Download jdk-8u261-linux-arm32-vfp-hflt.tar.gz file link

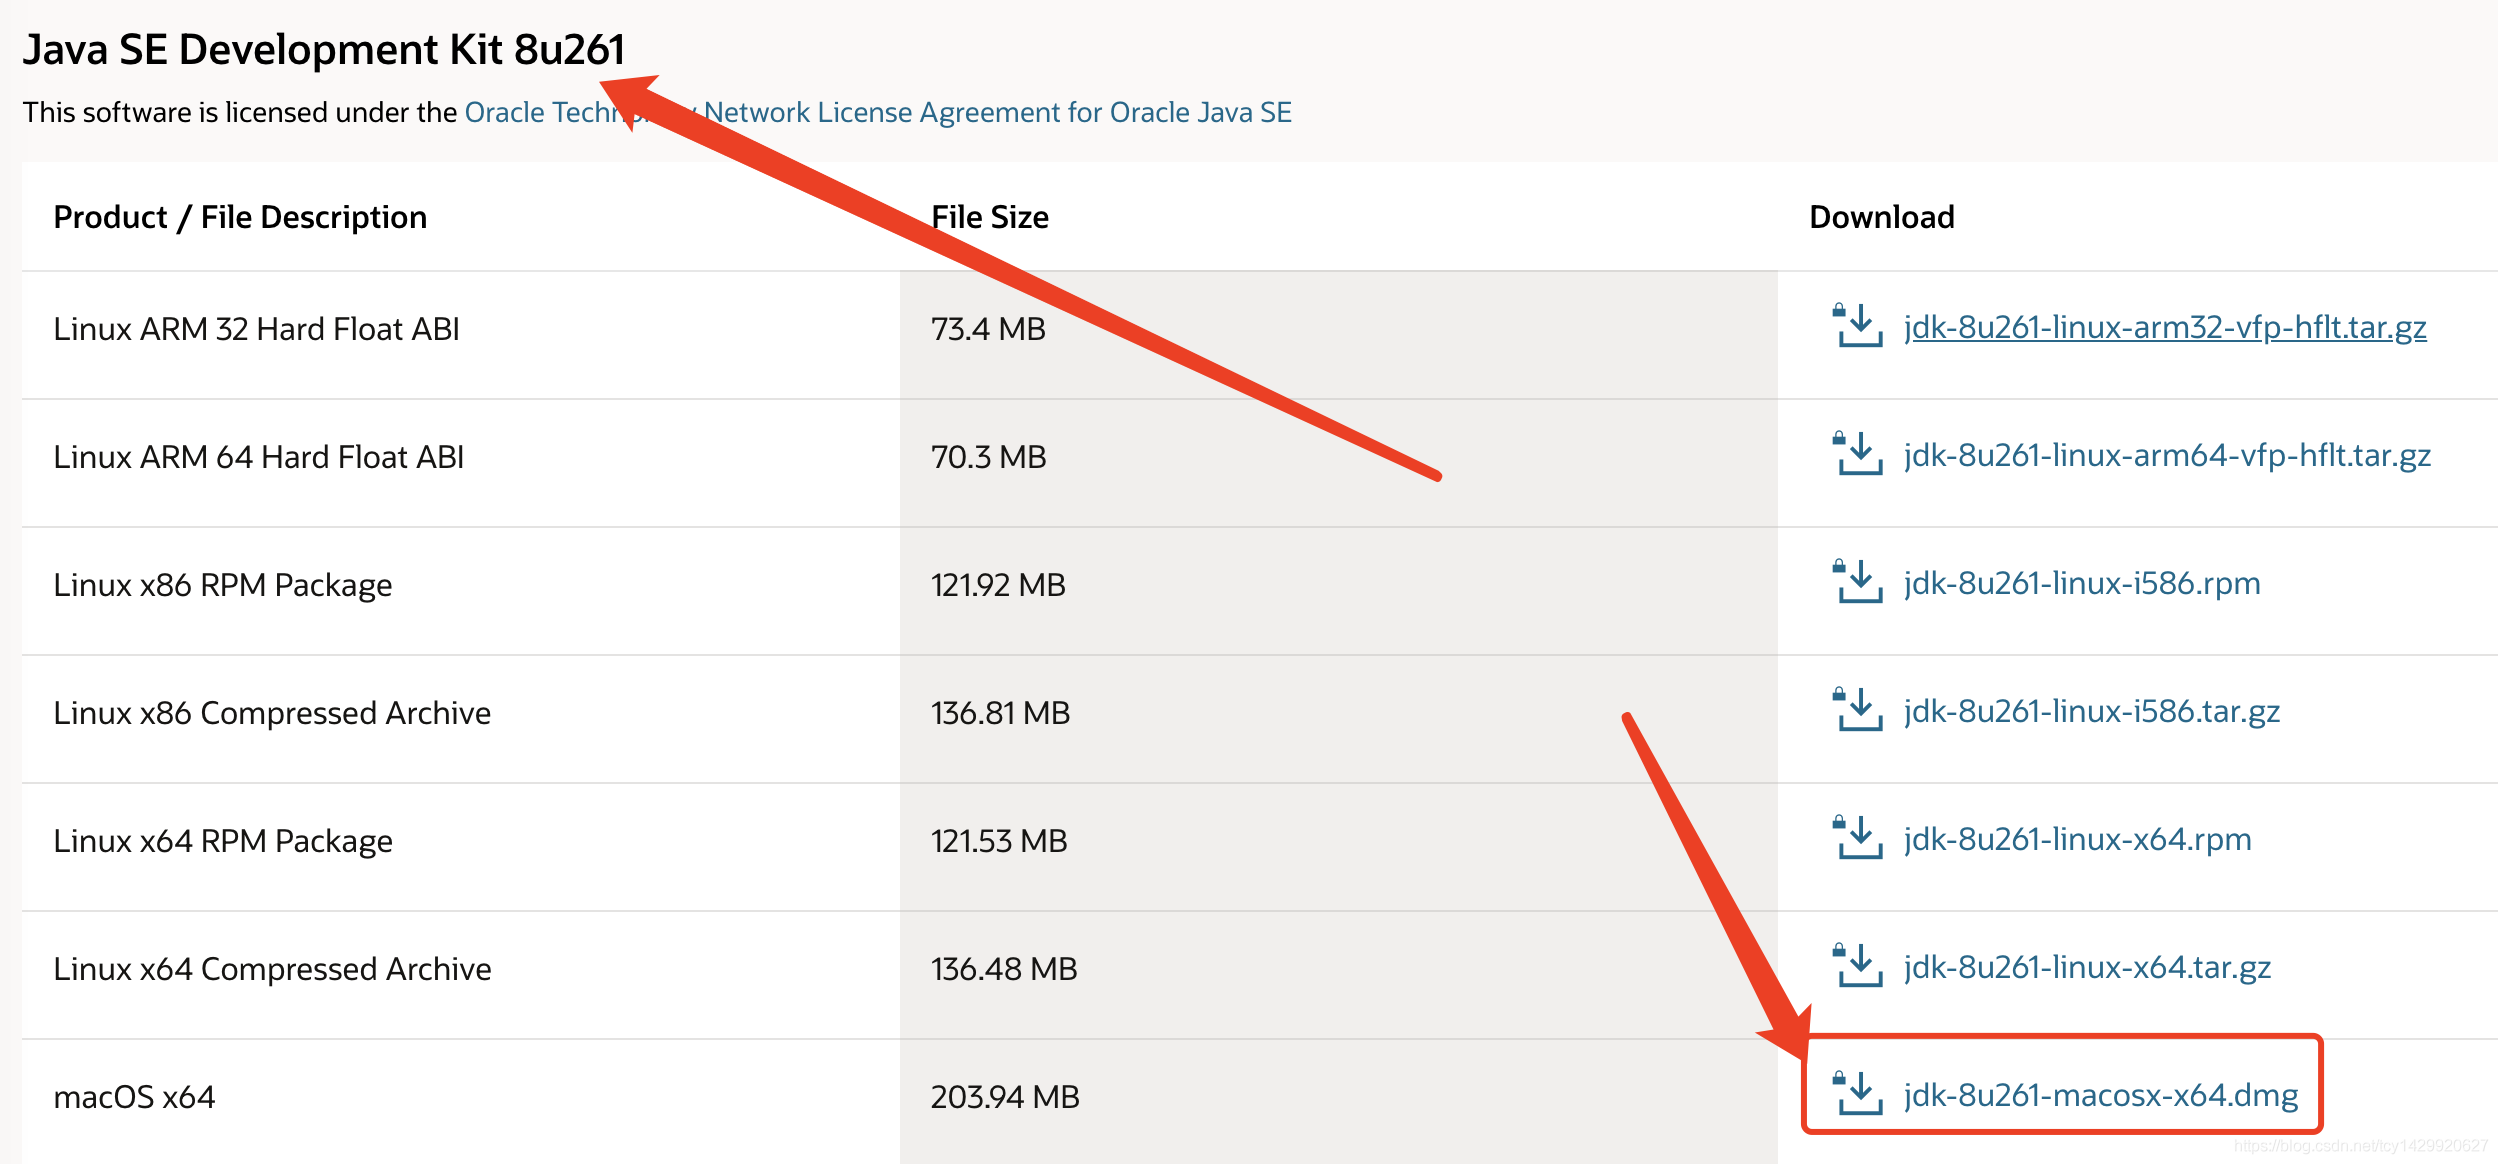coord(2165,328)
